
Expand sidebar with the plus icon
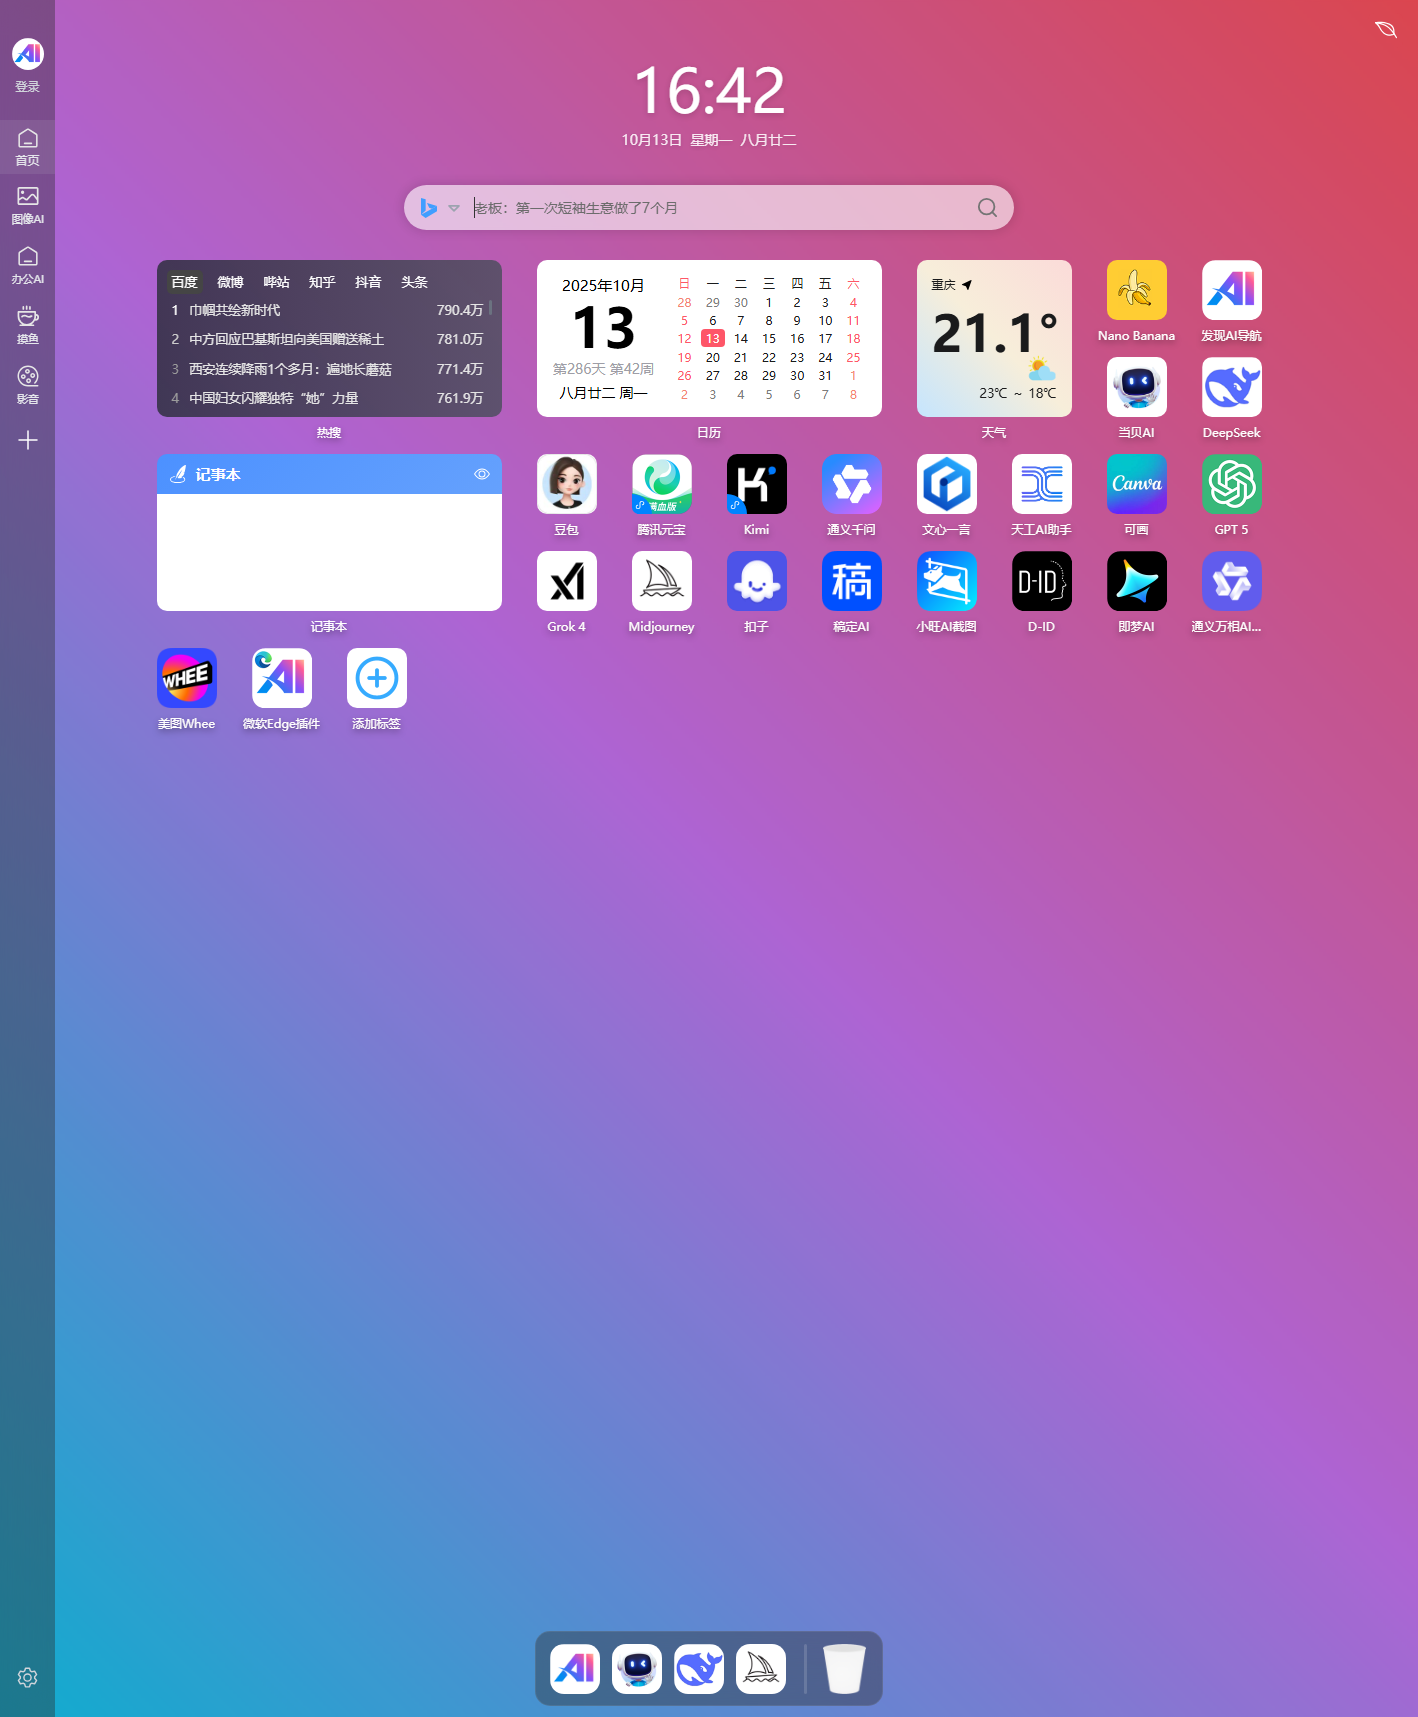(28, 440)
